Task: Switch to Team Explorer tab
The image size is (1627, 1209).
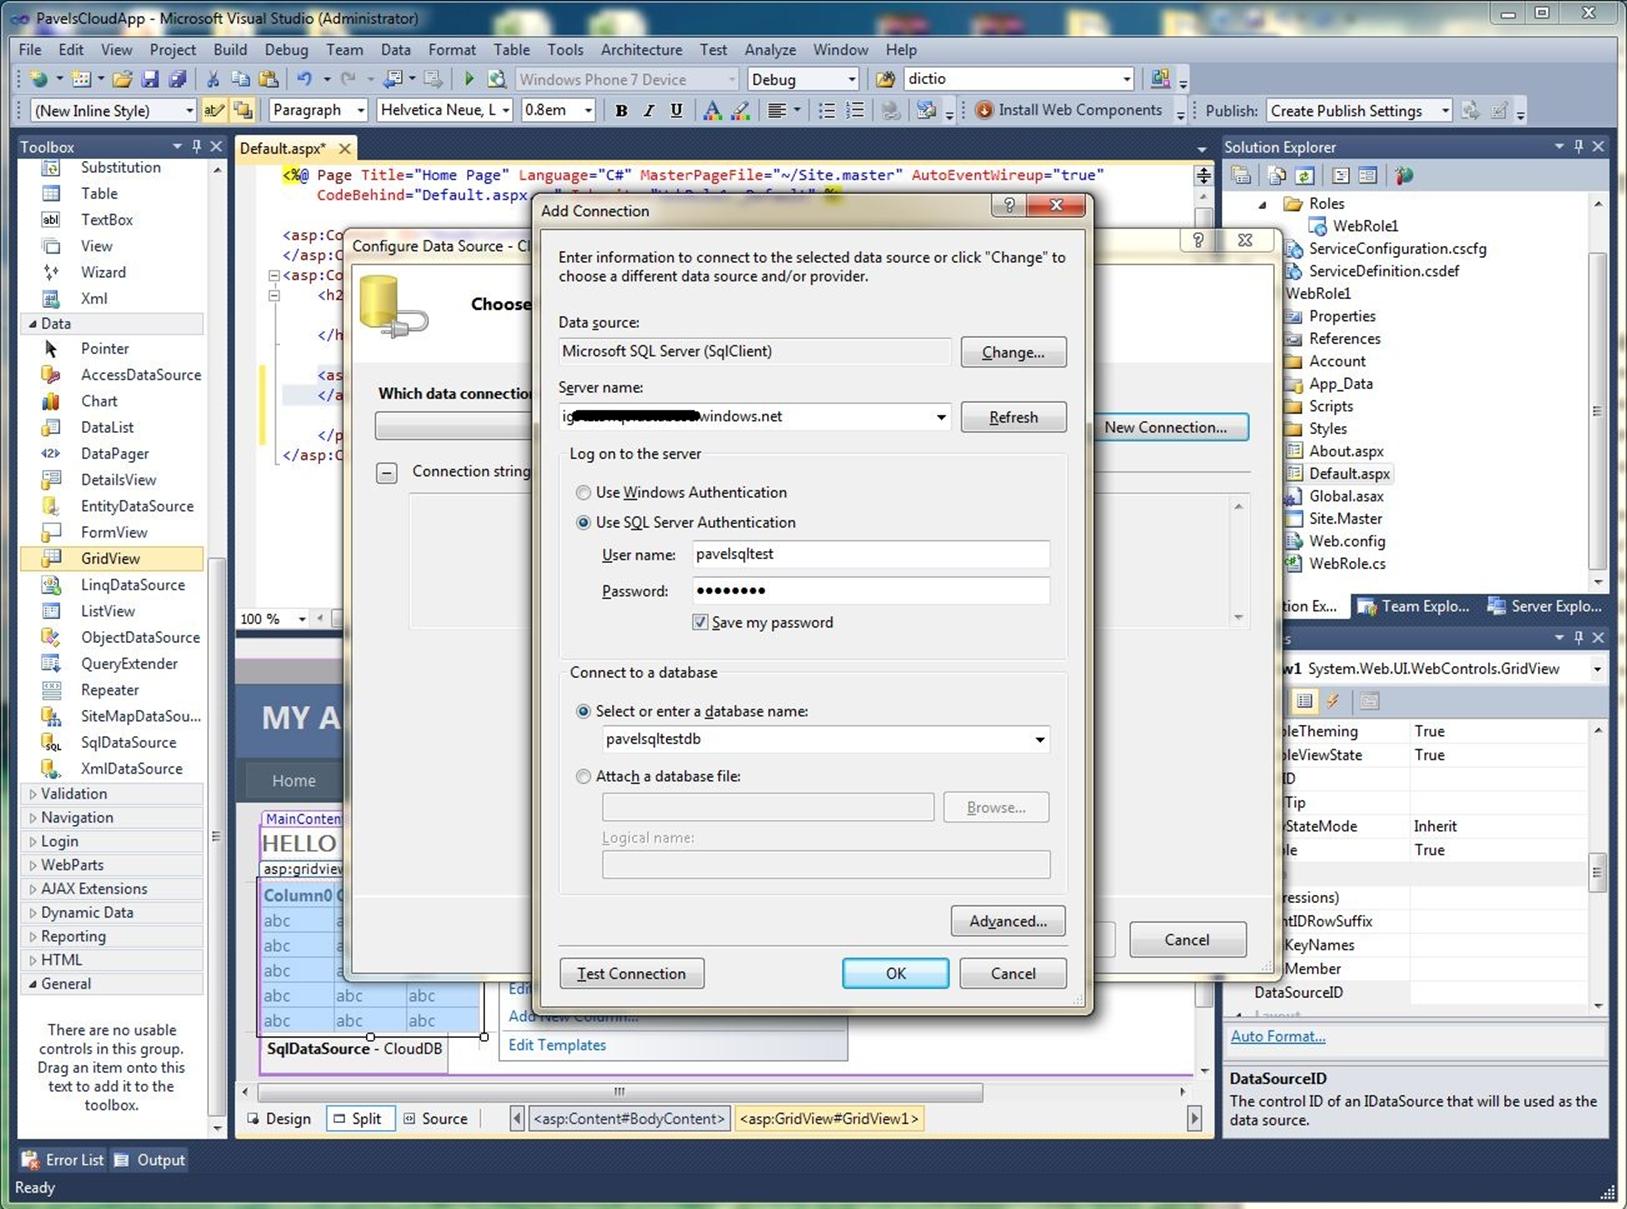Action: [1414, 606]
